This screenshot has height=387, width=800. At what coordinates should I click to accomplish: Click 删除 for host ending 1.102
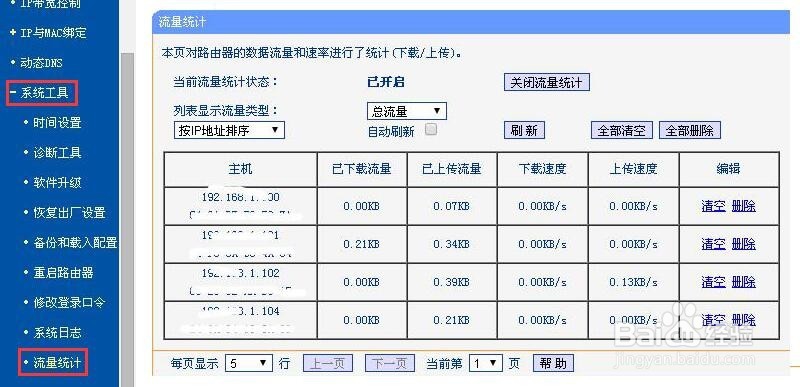743,282
